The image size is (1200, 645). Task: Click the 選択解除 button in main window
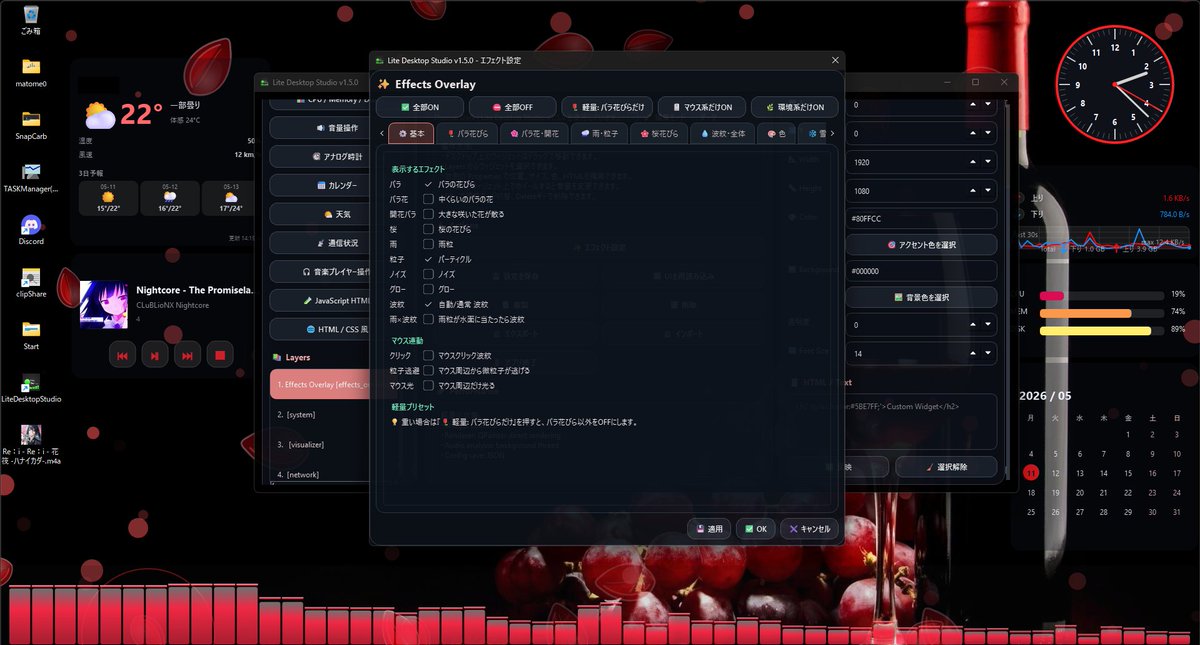(x=946, y=466)
